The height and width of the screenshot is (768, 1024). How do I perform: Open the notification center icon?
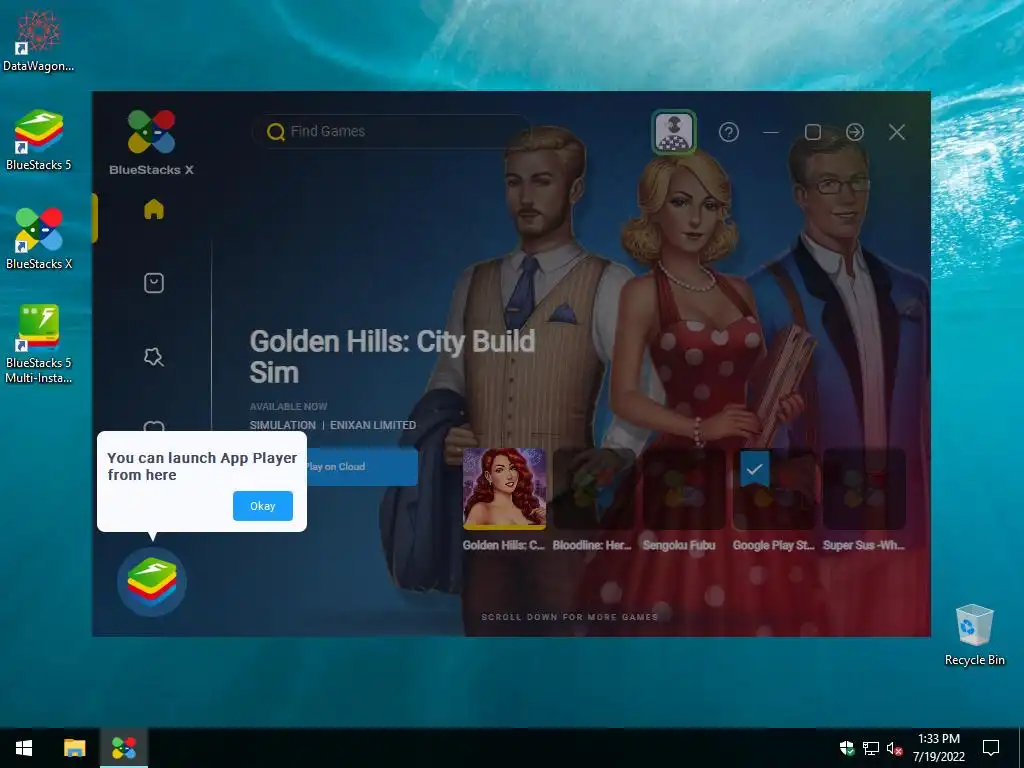tap(991, 748)
